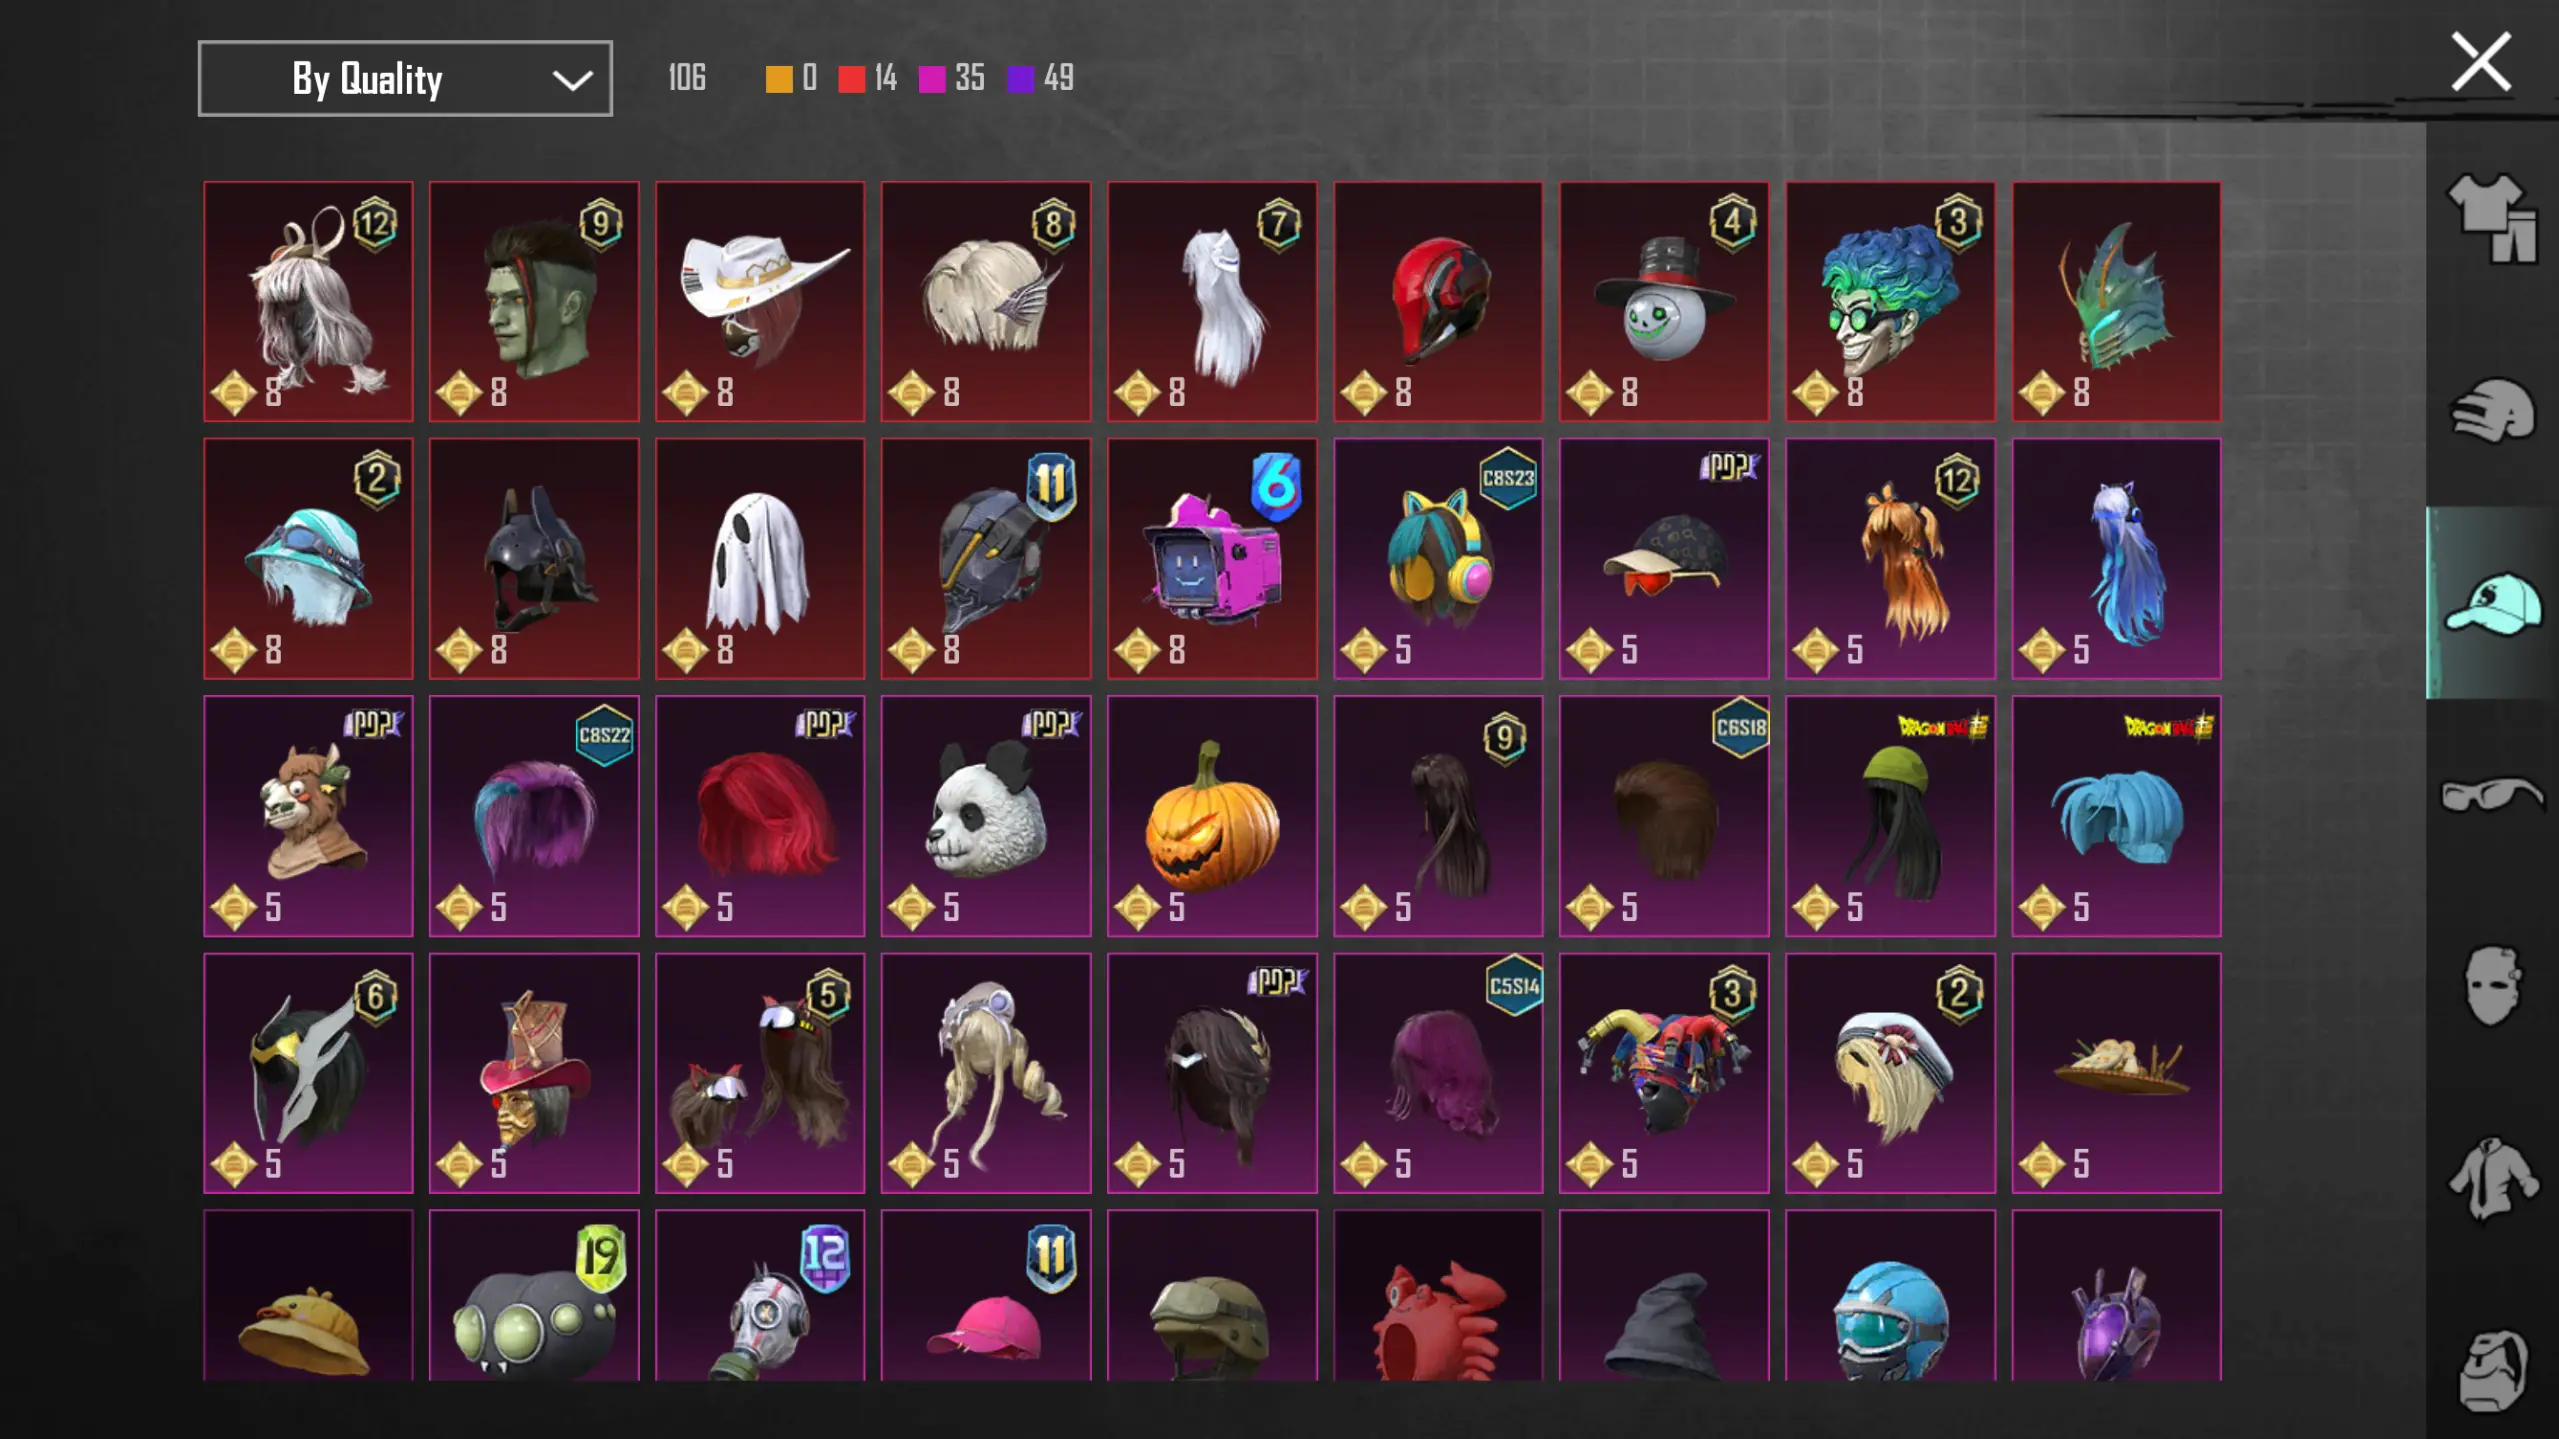Open the sunglasses category icon
This screenshot has width=2559, height=1439.
2491,795
